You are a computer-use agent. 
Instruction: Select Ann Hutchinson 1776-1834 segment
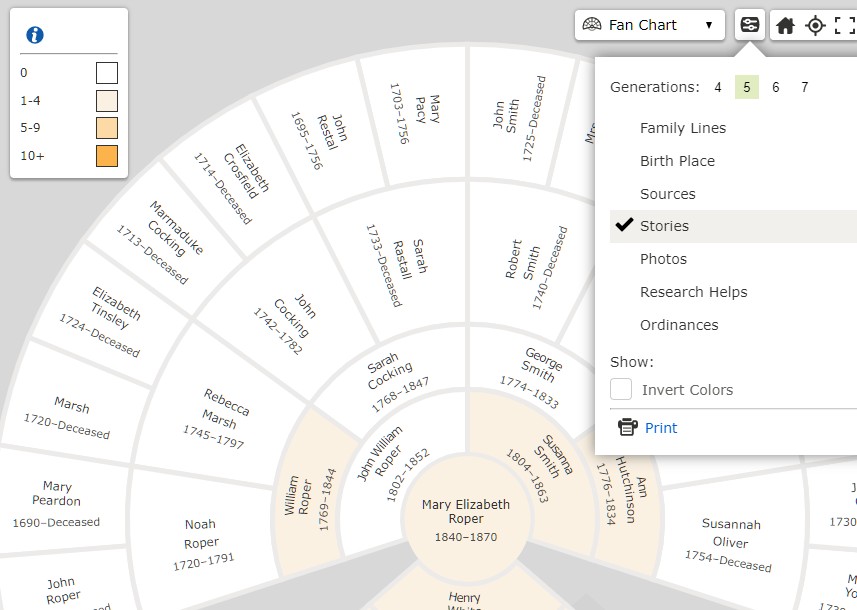coord(626,495)
